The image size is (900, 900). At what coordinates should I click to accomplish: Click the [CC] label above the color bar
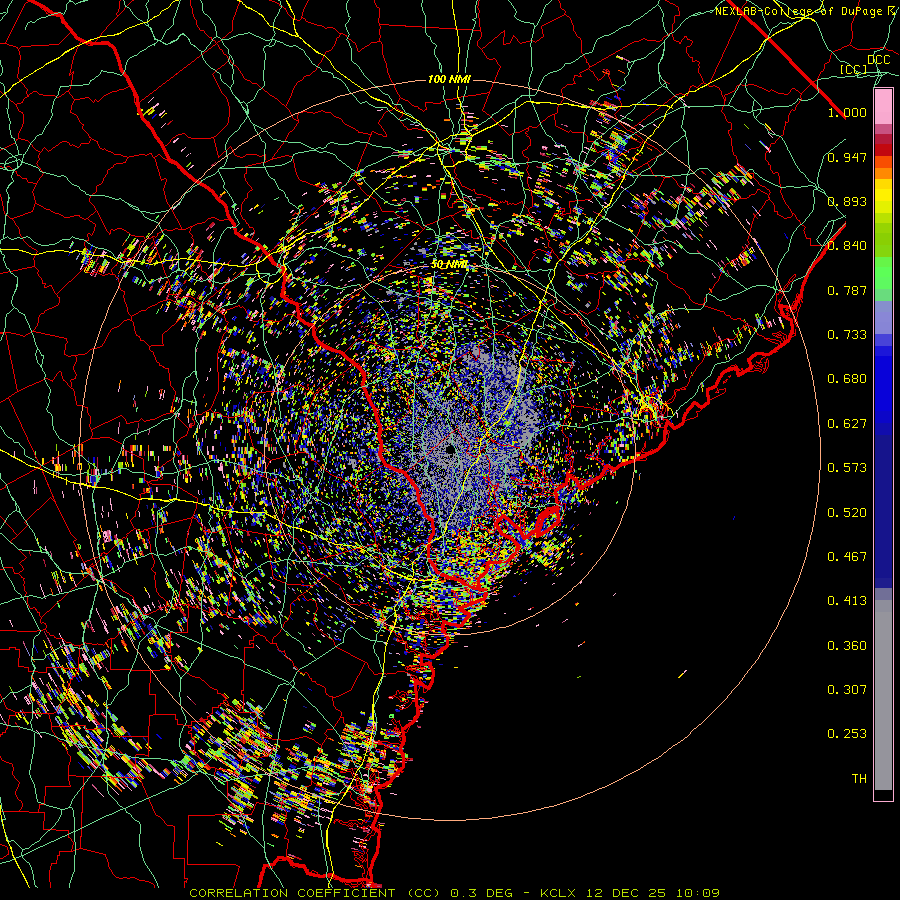pyautogui.click(x=854, y=69)
